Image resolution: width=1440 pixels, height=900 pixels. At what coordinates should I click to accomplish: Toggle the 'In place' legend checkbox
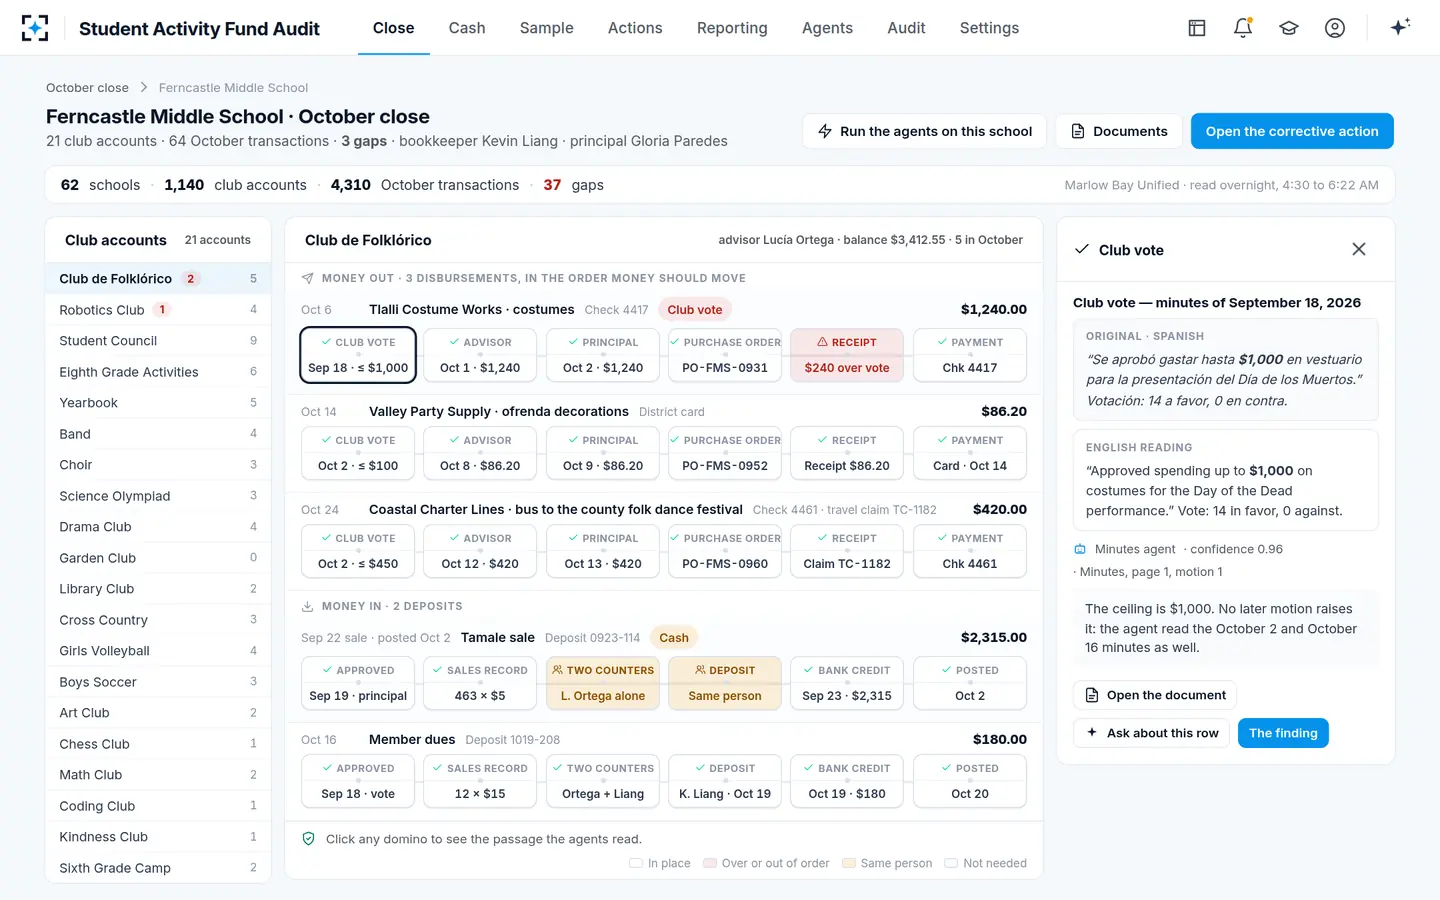click(636, 863)
